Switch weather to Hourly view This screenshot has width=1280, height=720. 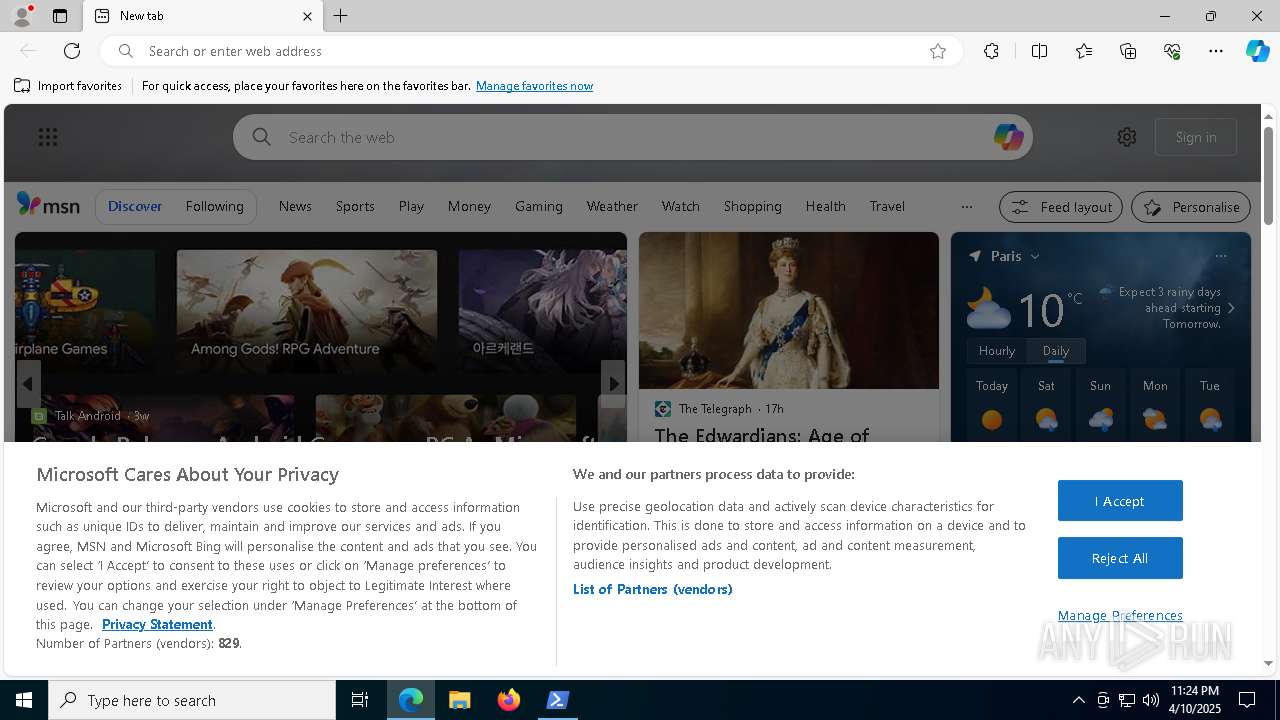click(x=996, y=351)
